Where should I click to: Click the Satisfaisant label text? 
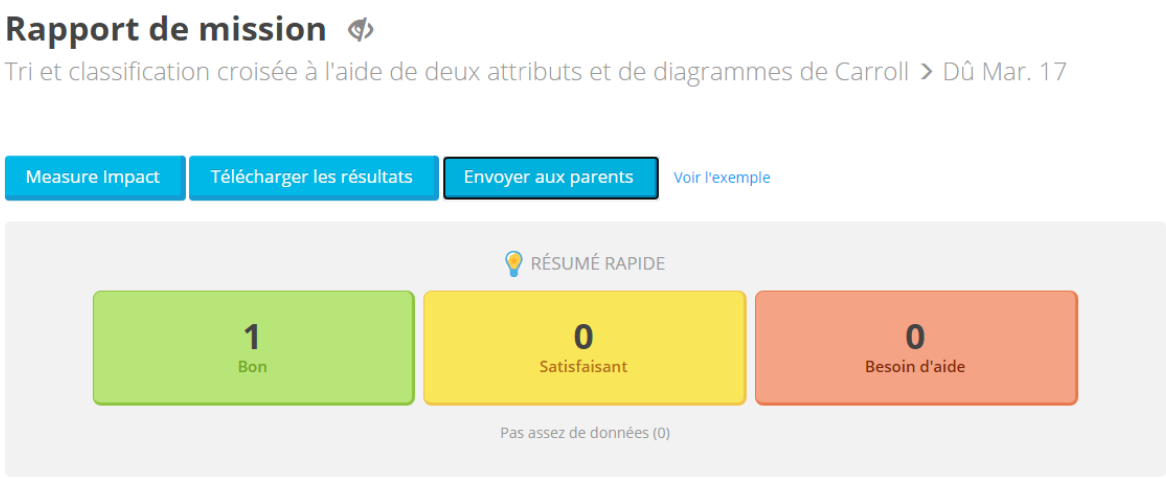(x=584, y=366)
